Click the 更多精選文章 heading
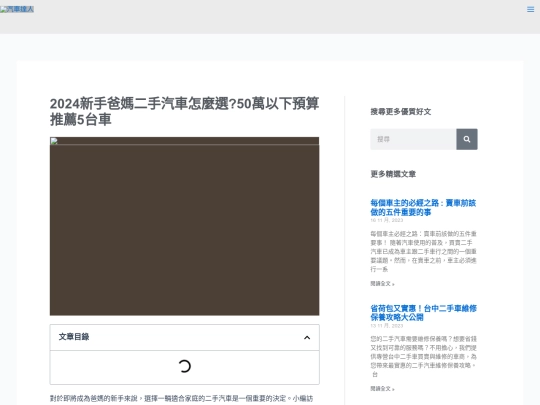 pos(393,174)
